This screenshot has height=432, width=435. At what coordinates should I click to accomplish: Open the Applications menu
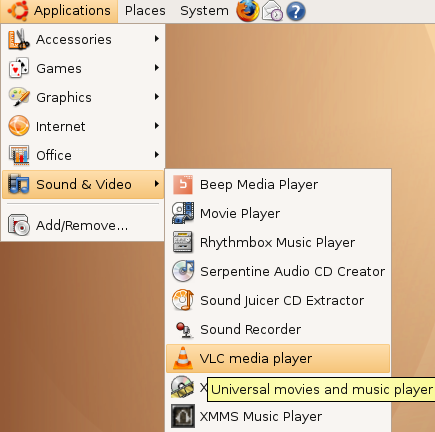coord(59,11)
